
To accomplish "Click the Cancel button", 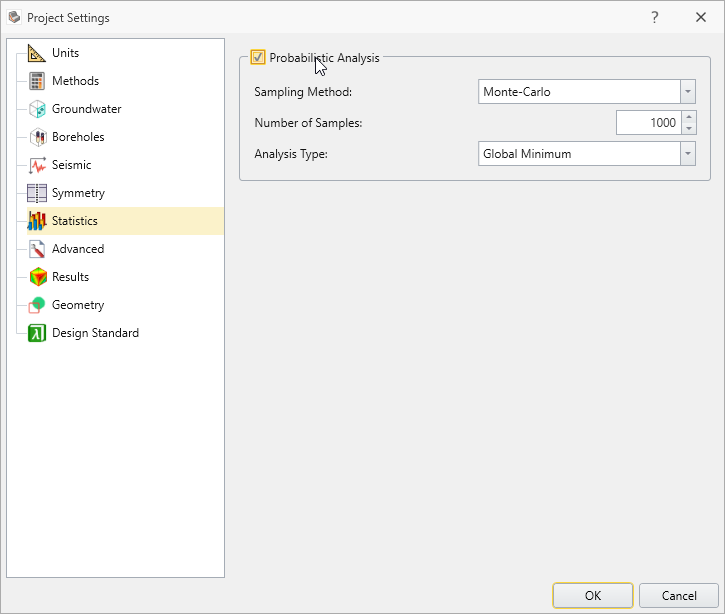I will [679, 596].
